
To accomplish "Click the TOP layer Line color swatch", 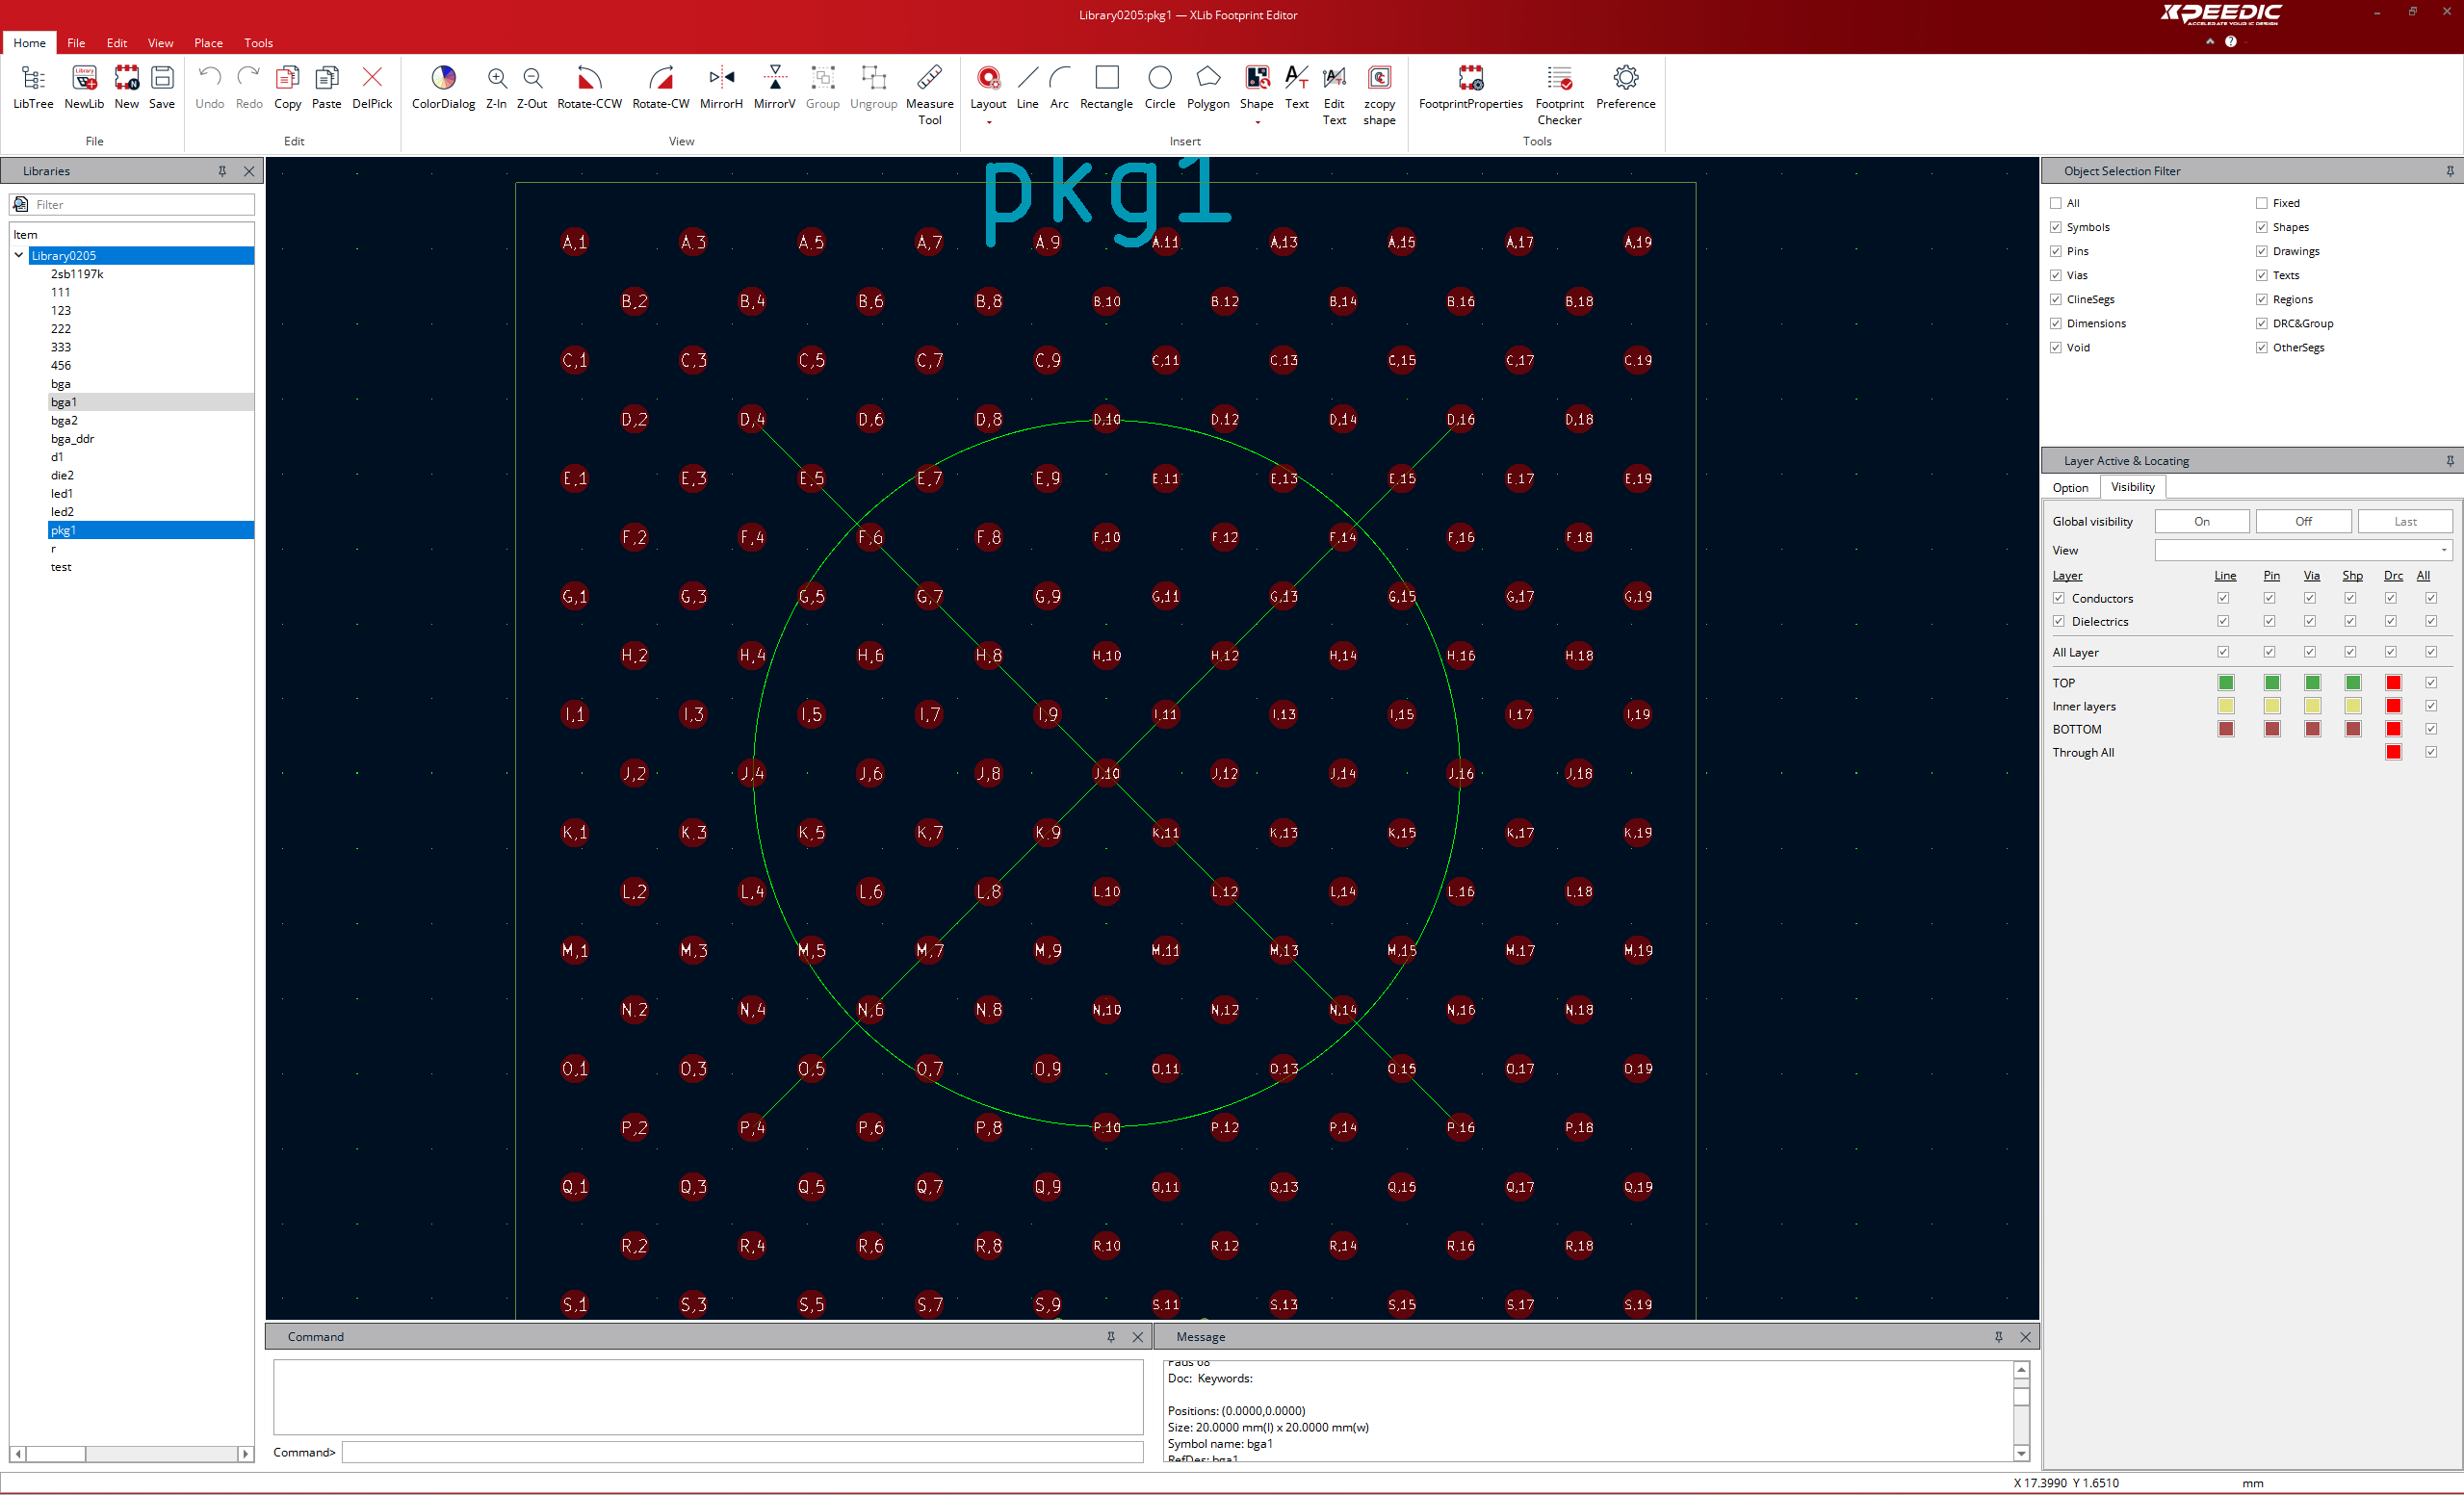I will tap(2226, 683).
